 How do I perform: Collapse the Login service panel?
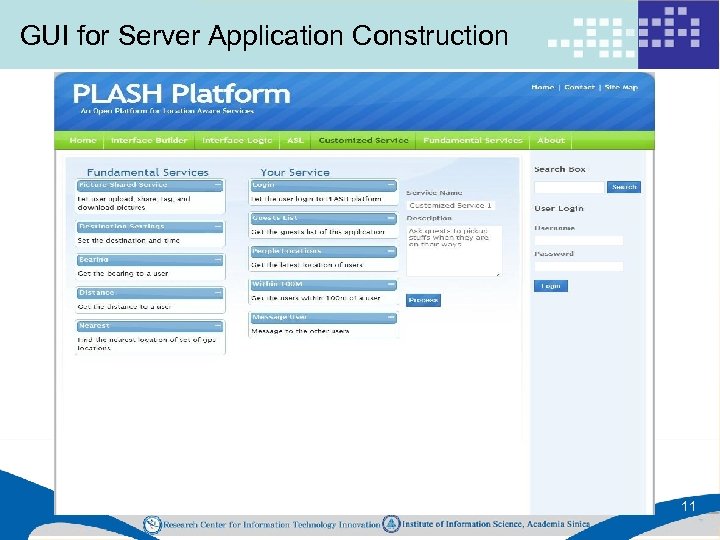pos(391,185)
